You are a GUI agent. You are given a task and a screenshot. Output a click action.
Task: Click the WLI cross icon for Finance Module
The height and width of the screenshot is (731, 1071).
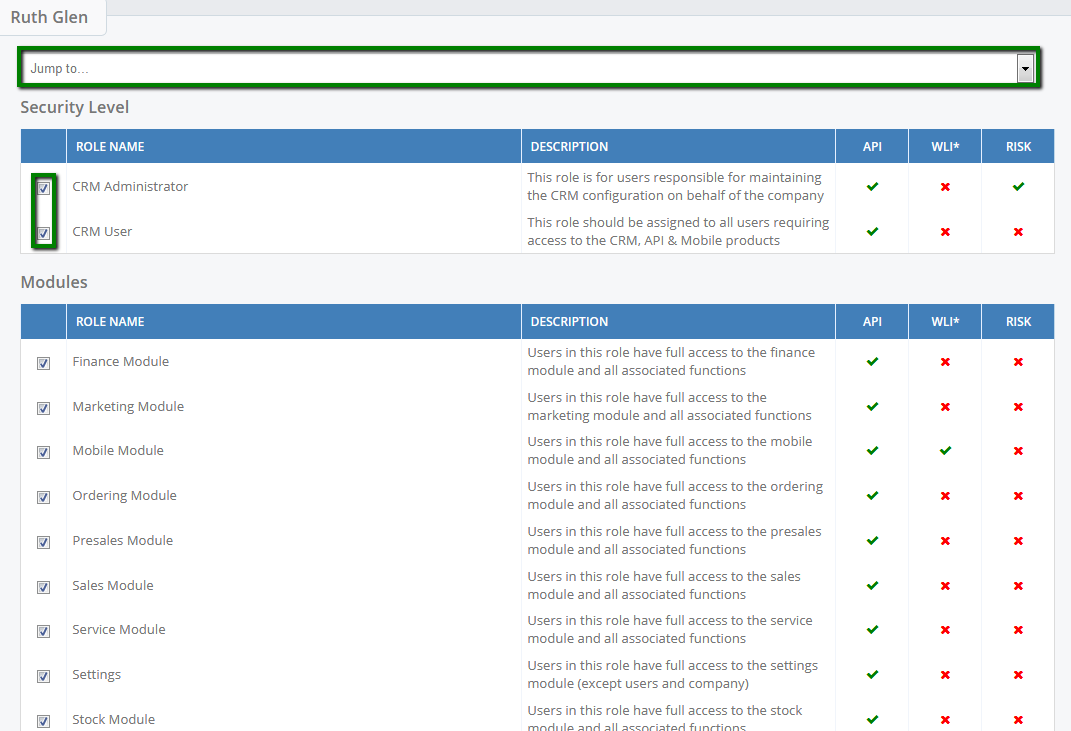[945, 361]
